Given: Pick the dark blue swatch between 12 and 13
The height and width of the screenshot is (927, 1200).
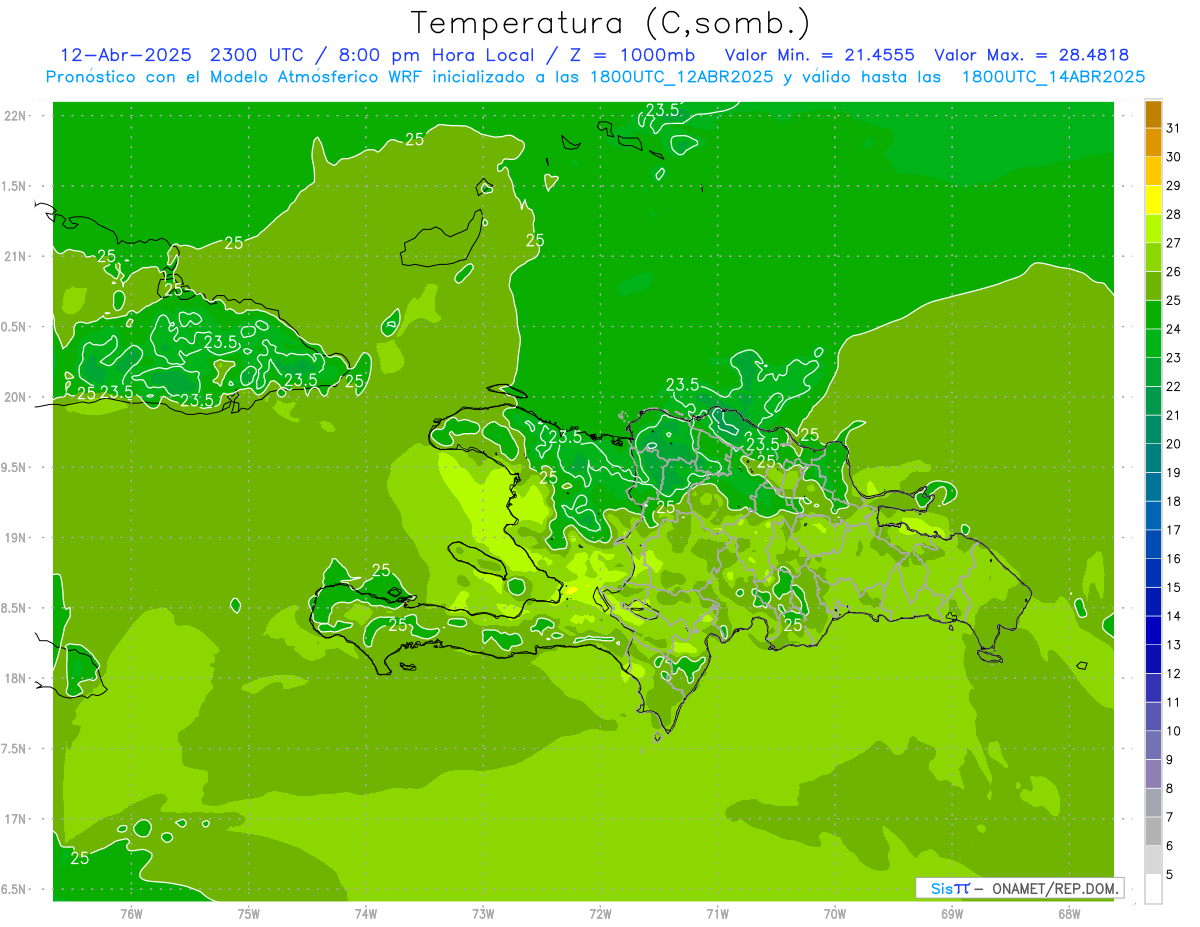Looking at the screenshot, I should tap(1153, 659).
